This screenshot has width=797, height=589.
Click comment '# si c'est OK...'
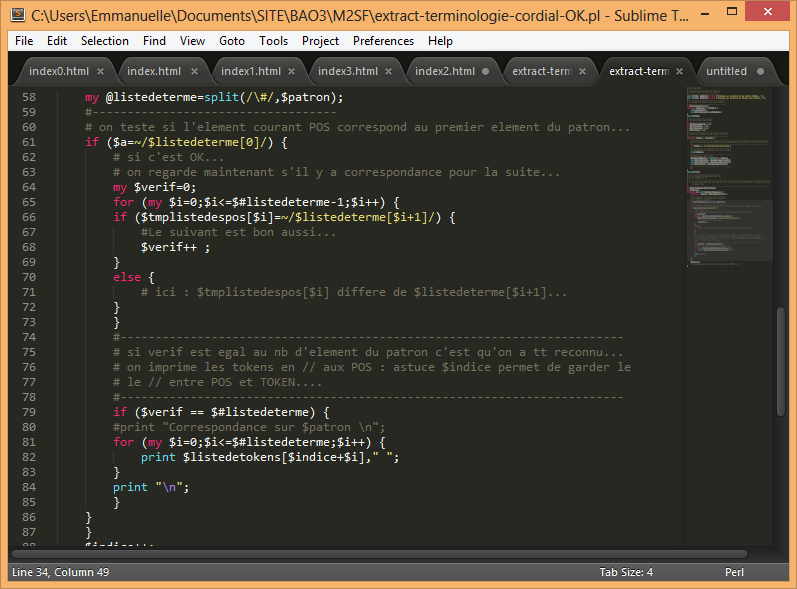pos(168,157)
